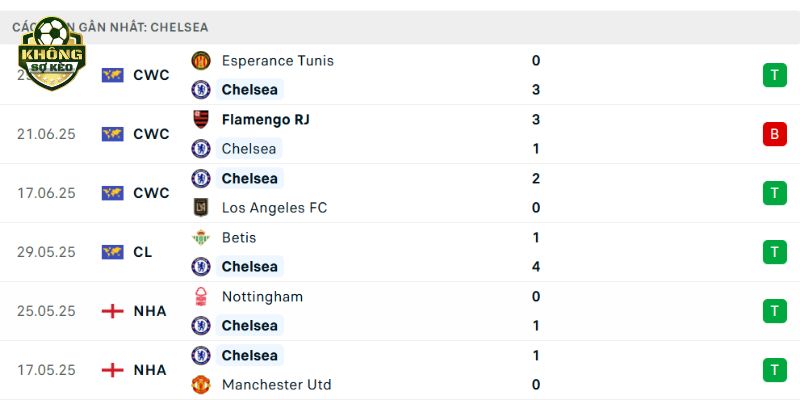Click the score 4 in the Betis match
Viewport: 800px width, 400px height.
pos(535,266)
